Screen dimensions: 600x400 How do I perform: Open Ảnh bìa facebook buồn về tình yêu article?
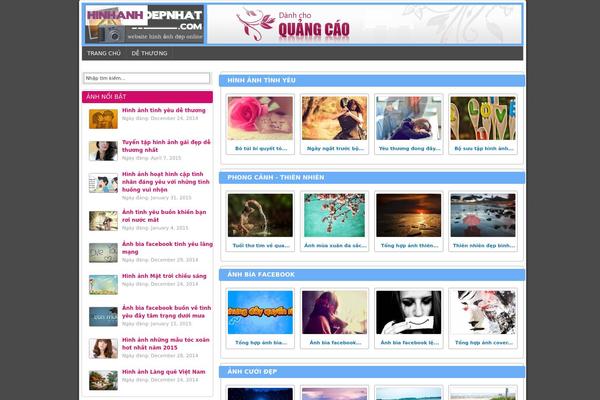(x=166, y=312)
